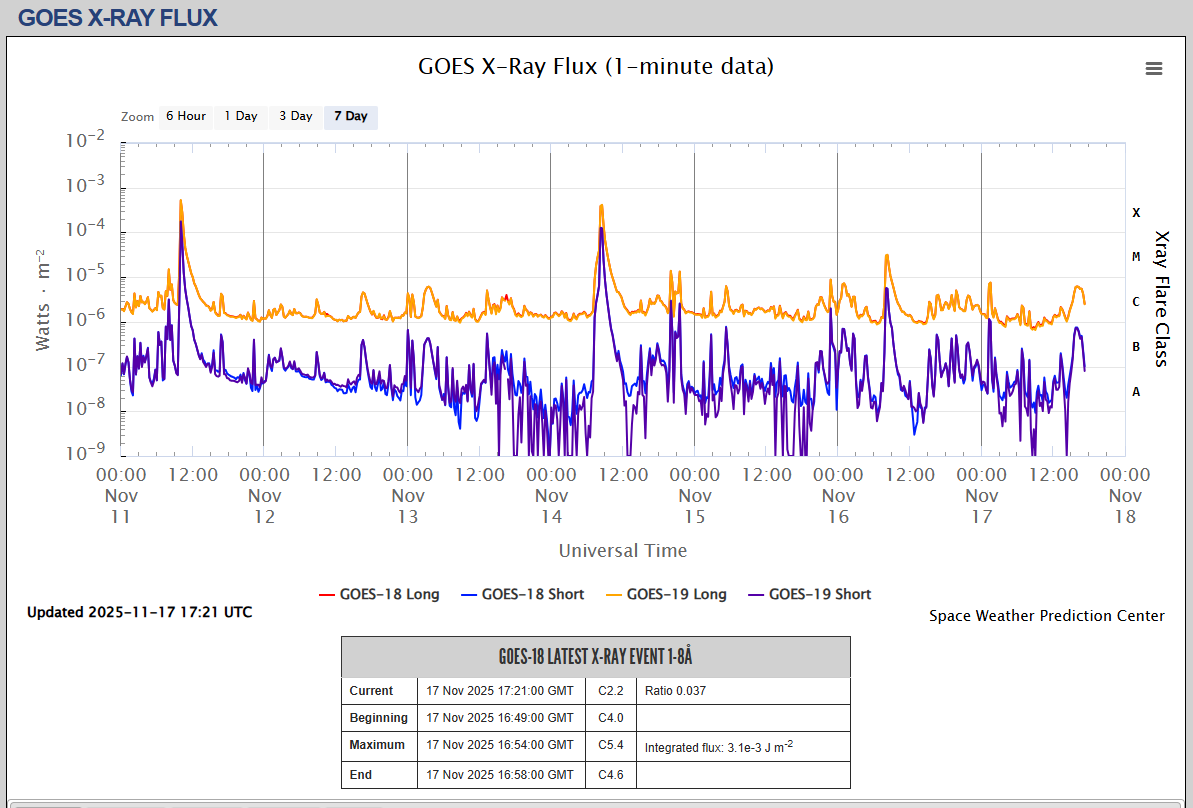Set the chart zoom to 3 Day
The width and height of the screenshot is (1193, 808).
click(x=295, y=116)
